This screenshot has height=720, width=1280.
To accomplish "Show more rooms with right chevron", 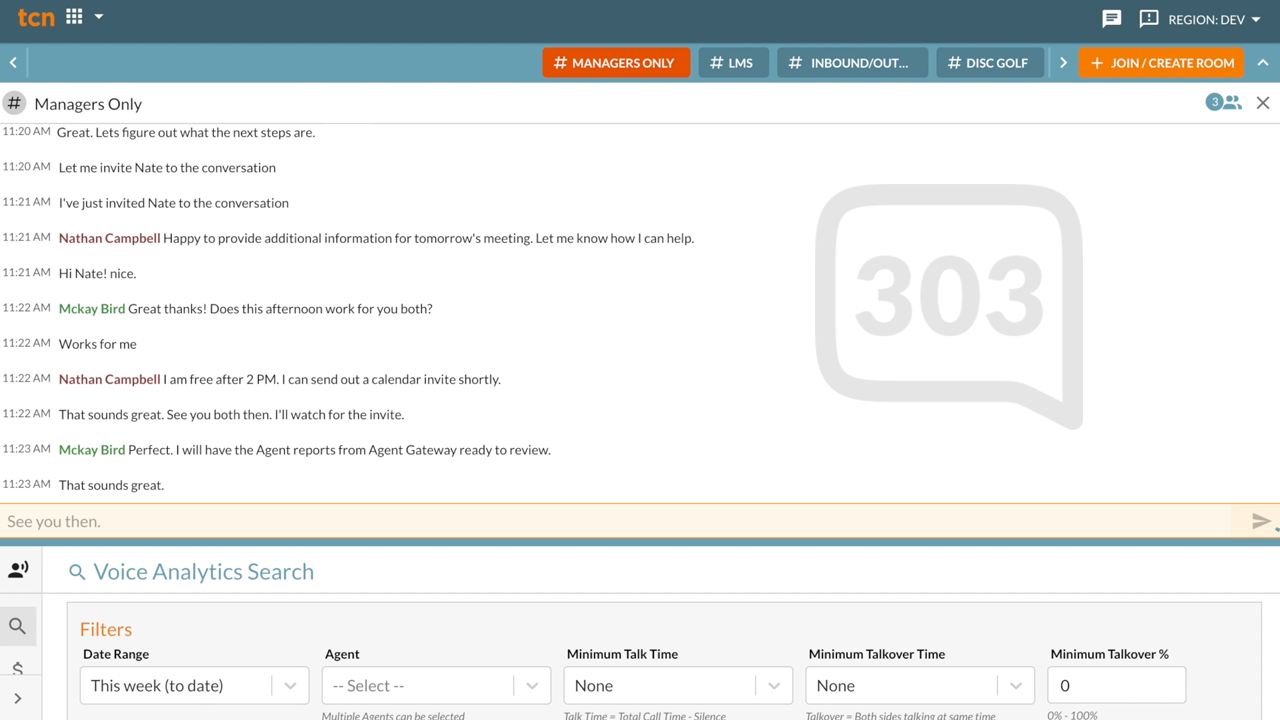I will 1063,63.
